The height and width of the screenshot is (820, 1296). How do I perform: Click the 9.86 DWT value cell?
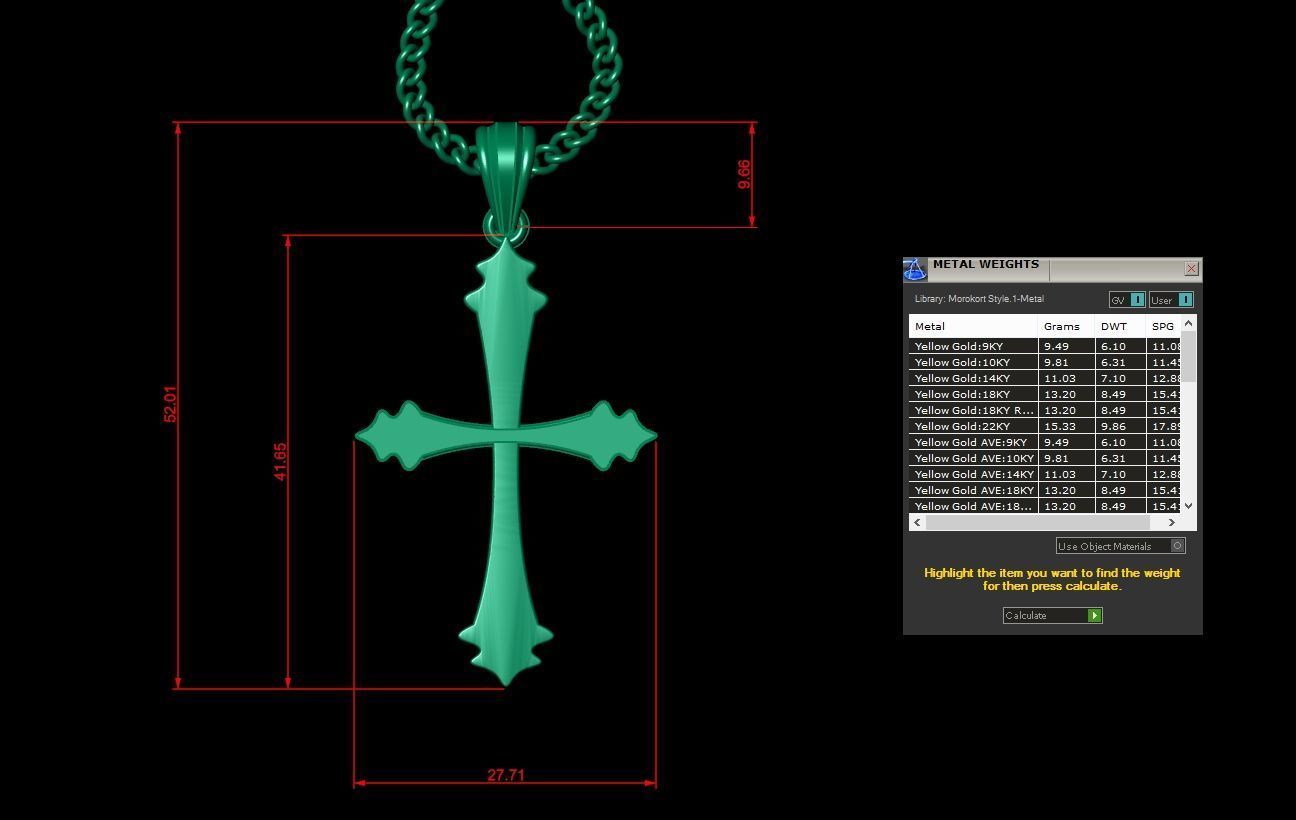click(x=1120, y=426)
